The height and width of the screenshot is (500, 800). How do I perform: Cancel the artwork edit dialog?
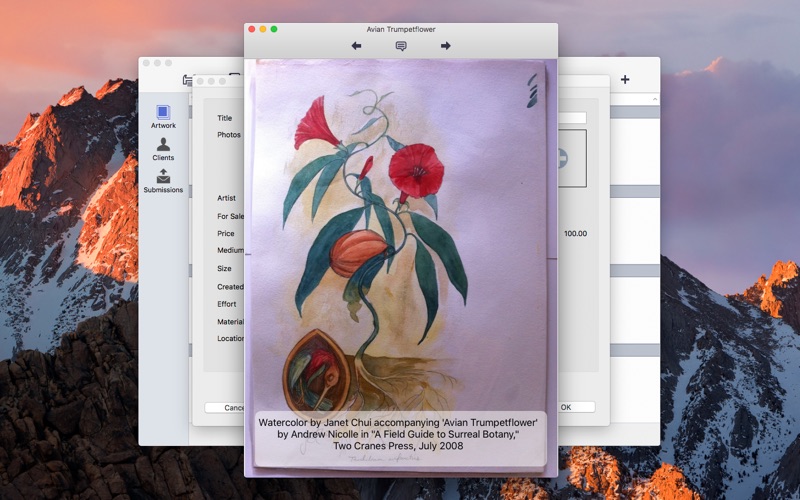(x=224, y=408)
